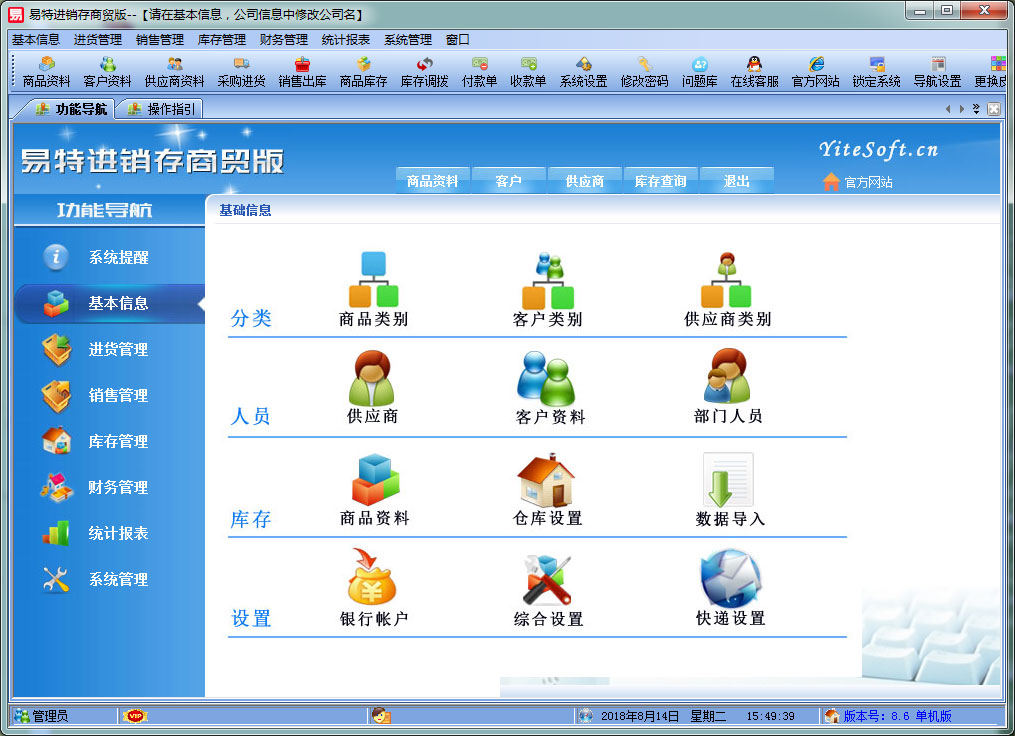Click the VIP badge in status bar
The height and width of the screenshot is (736, 1015).
pos(135,716)
